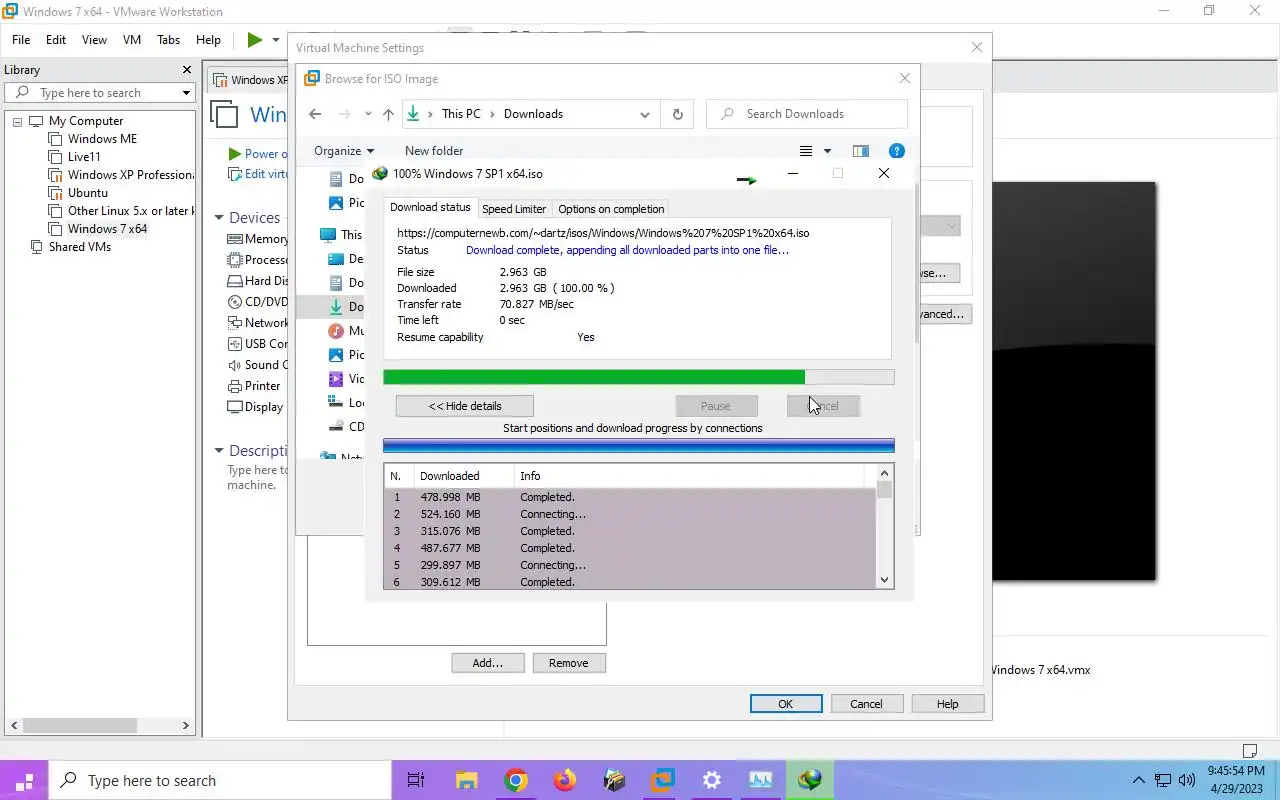
Task: Click the Network adapter device icon
Action: [235, 323]
